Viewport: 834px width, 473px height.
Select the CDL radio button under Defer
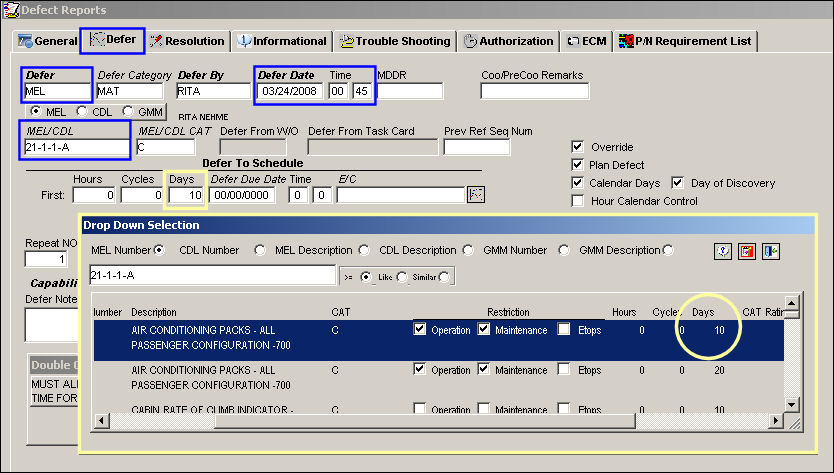(x=81, y=111)
